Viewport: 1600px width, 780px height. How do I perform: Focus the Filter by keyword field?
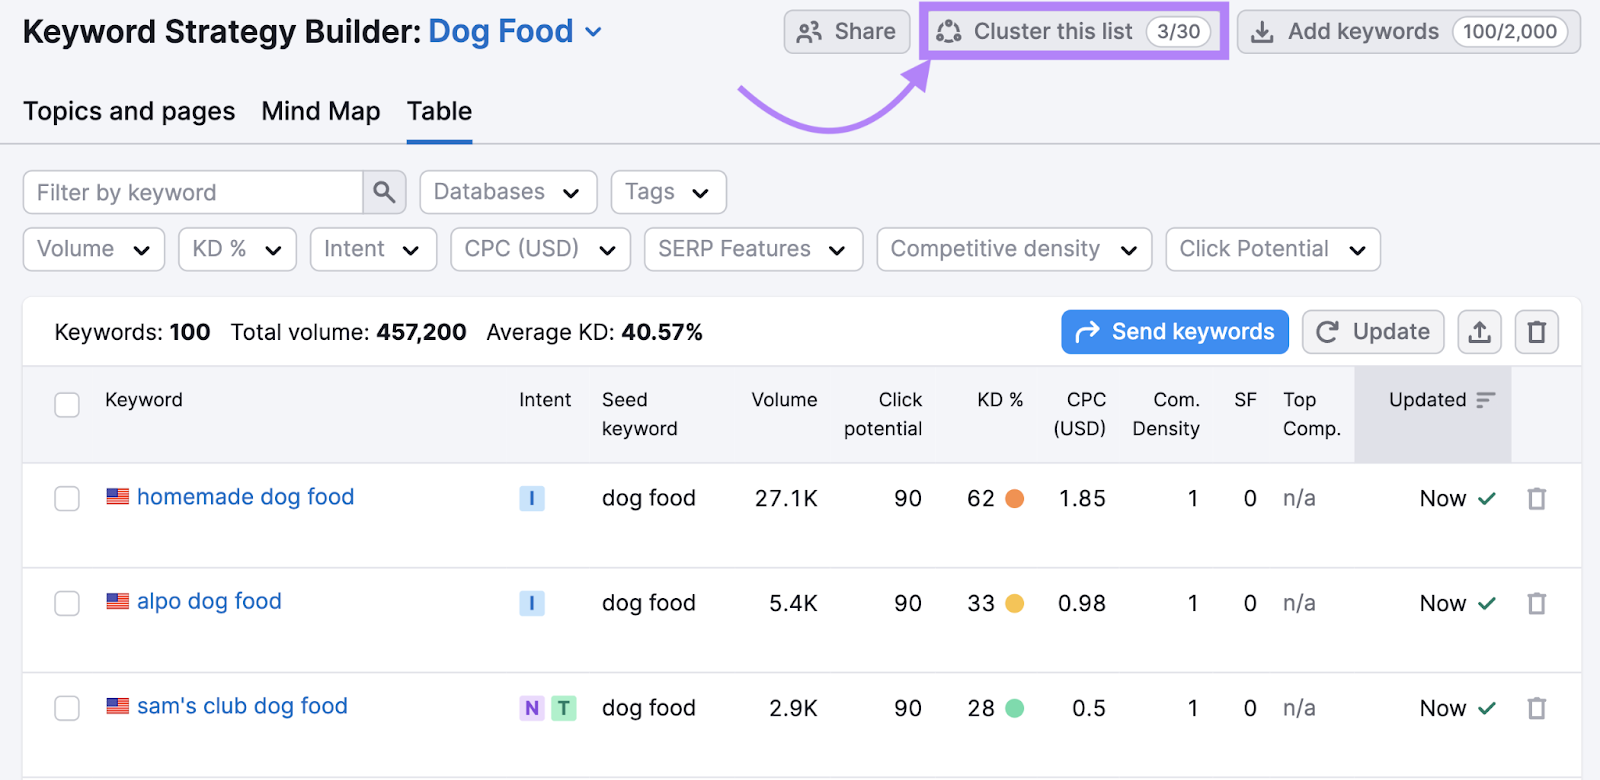click(193, 192)
